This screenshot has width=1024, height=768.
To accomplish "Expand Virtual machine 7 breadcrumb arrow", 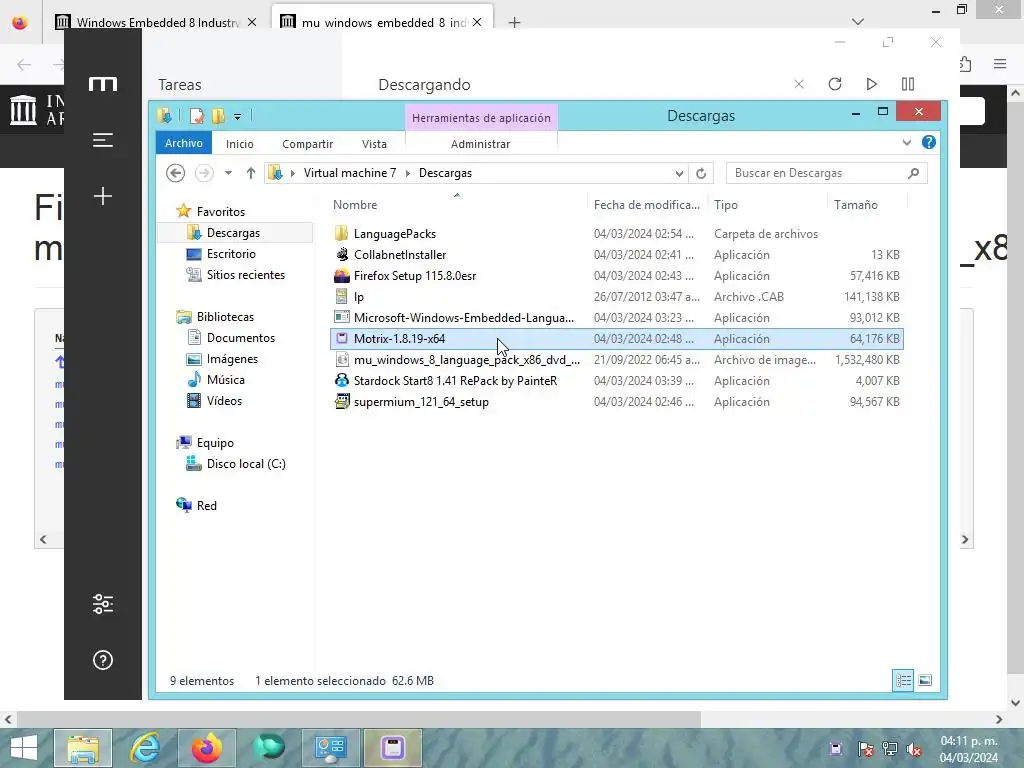I will [408, 173].
